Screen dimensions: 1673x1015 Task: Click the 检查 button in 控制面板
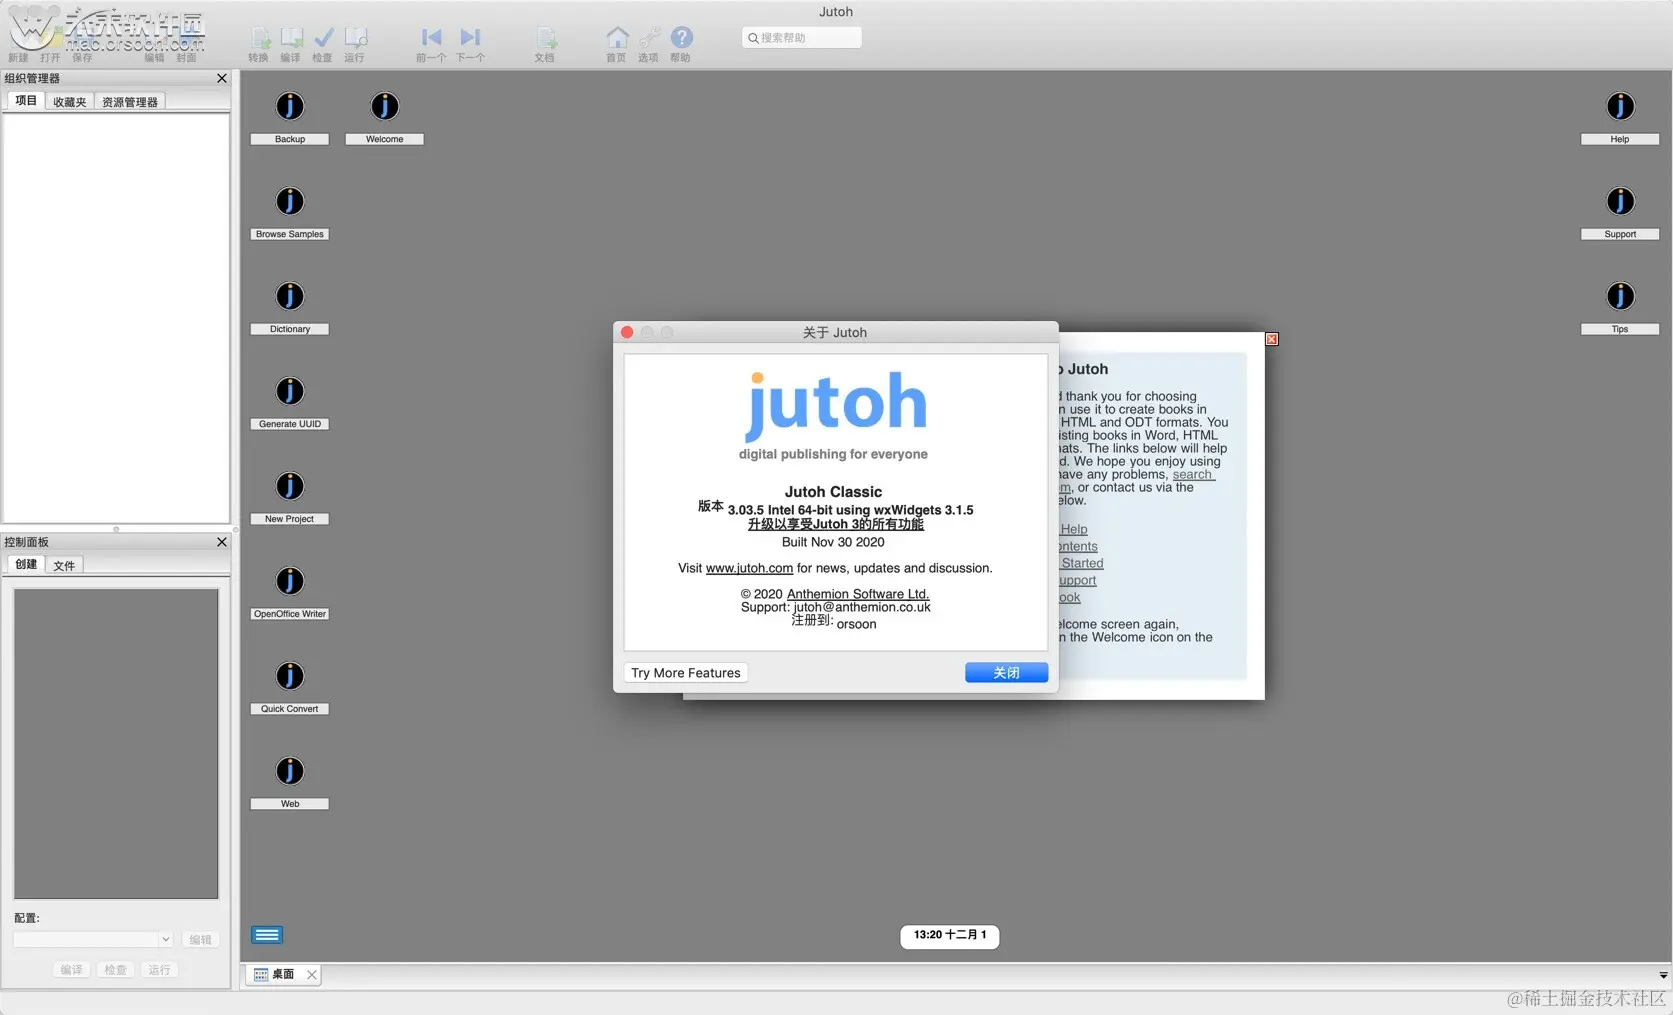point(115,969)
